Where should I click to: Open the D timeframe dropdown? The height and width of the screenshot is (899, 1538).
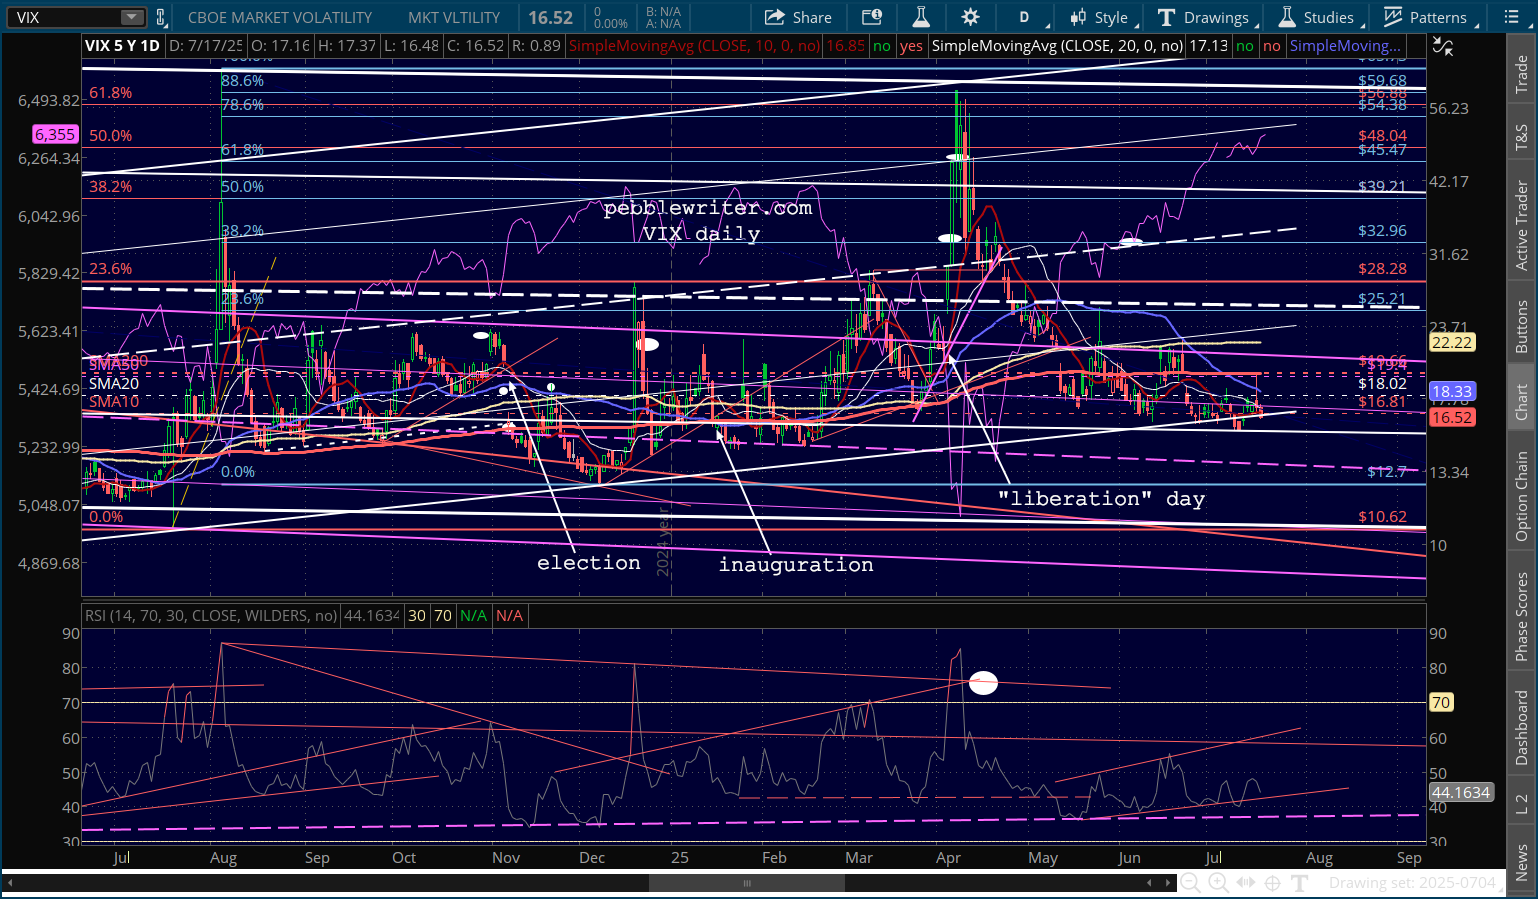pos(1029,17)
